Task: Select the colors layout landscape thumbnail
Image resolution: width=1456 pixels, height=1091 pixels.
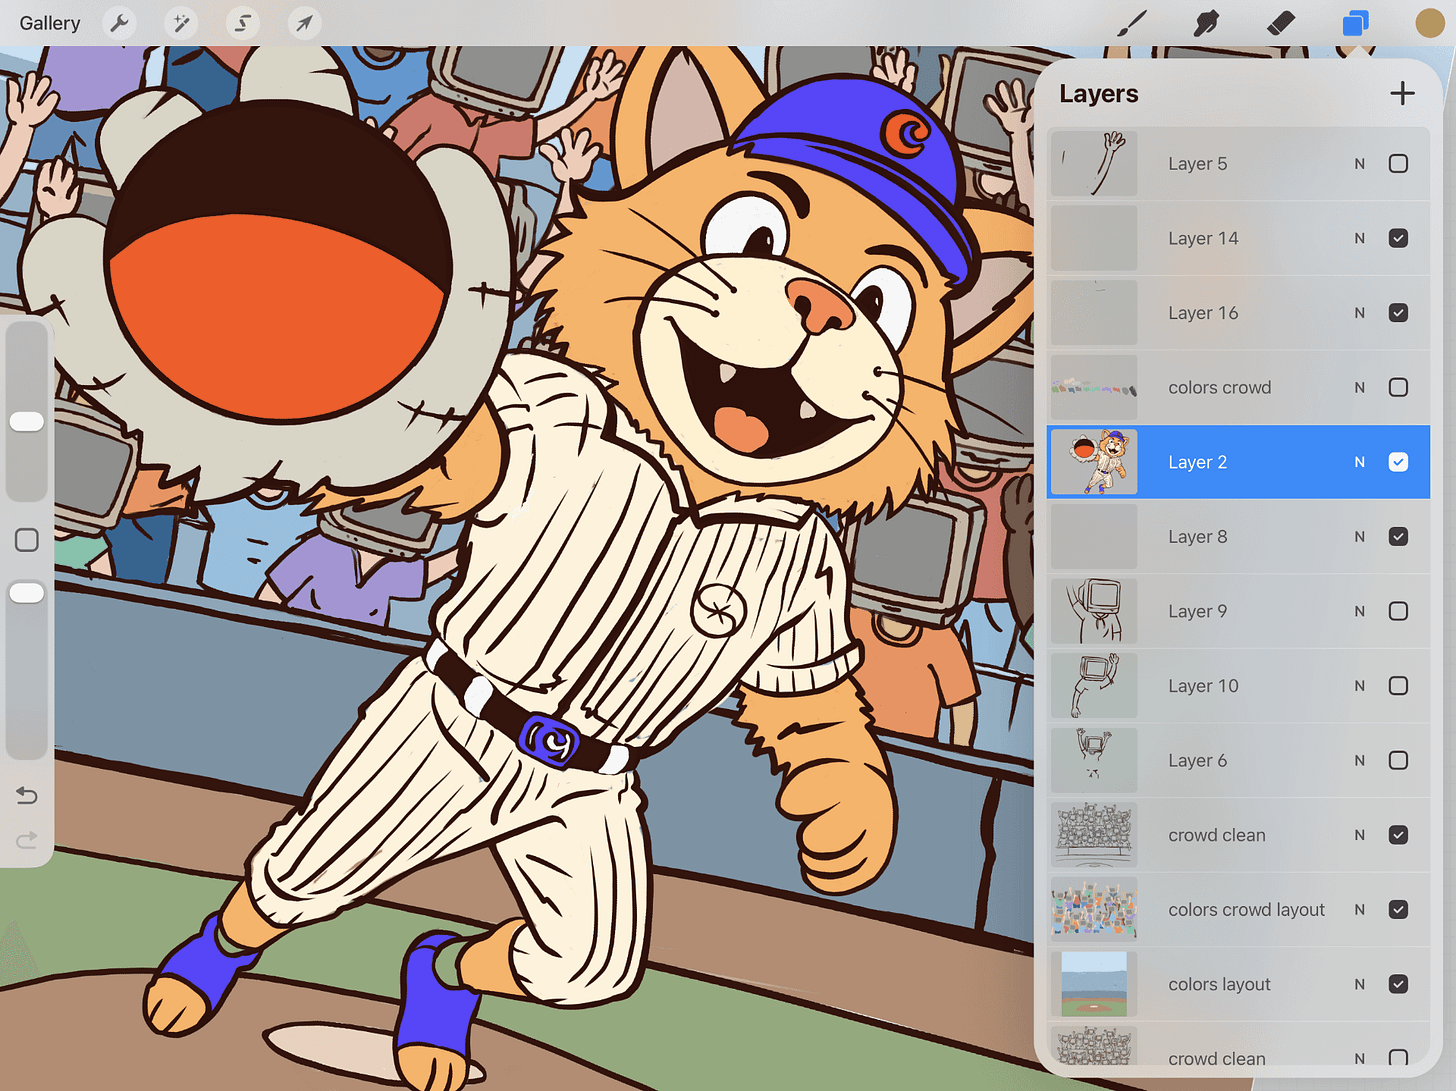Action: pos(1094,985)
